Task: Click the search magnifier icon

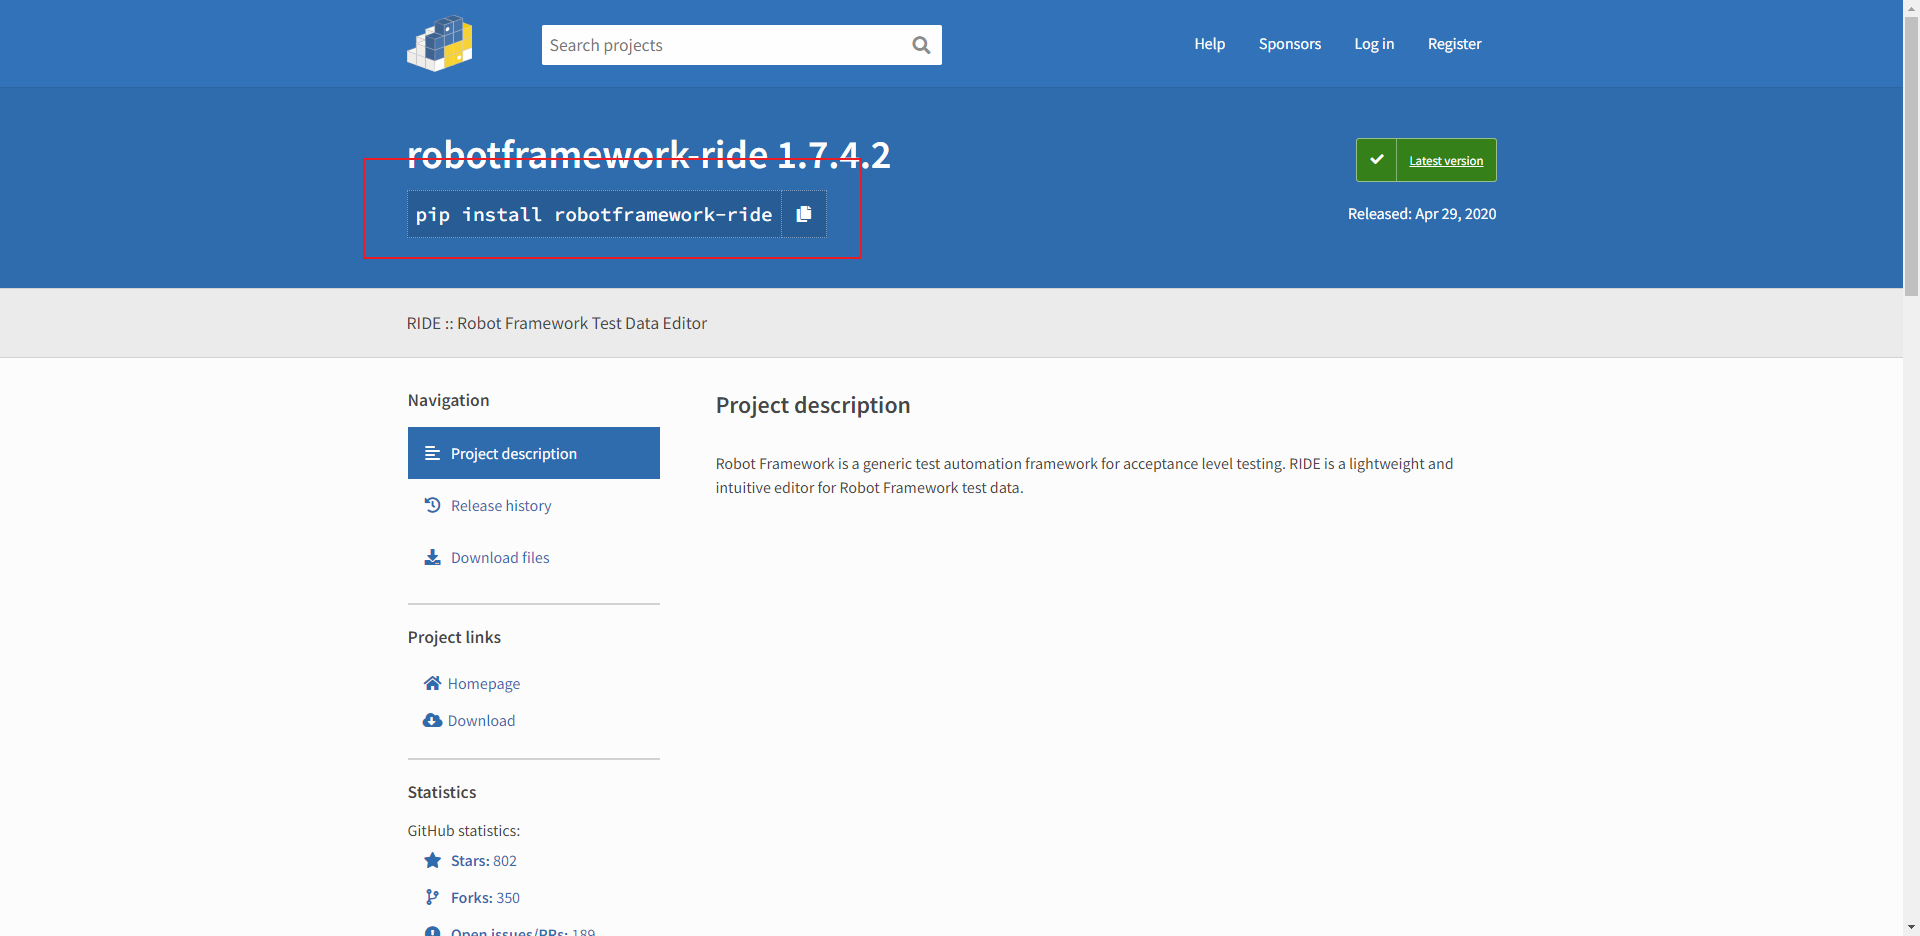Action: (x=921, y=45)
